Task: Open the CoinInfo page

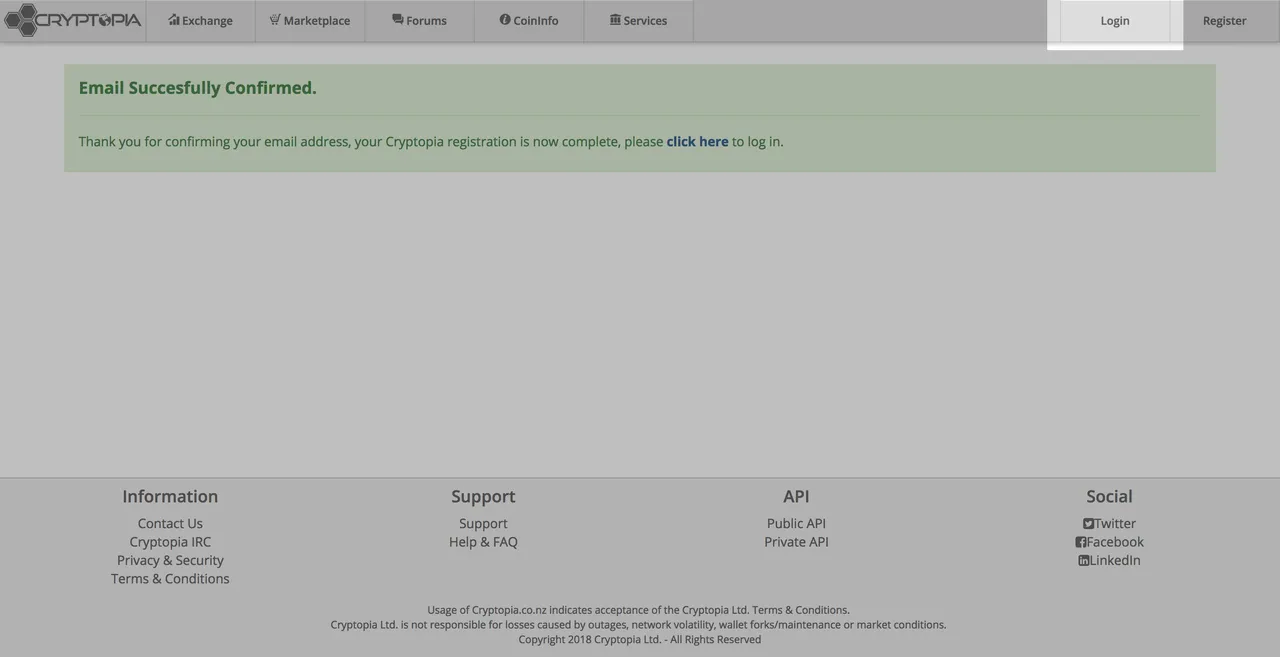Action: [529, 21]
